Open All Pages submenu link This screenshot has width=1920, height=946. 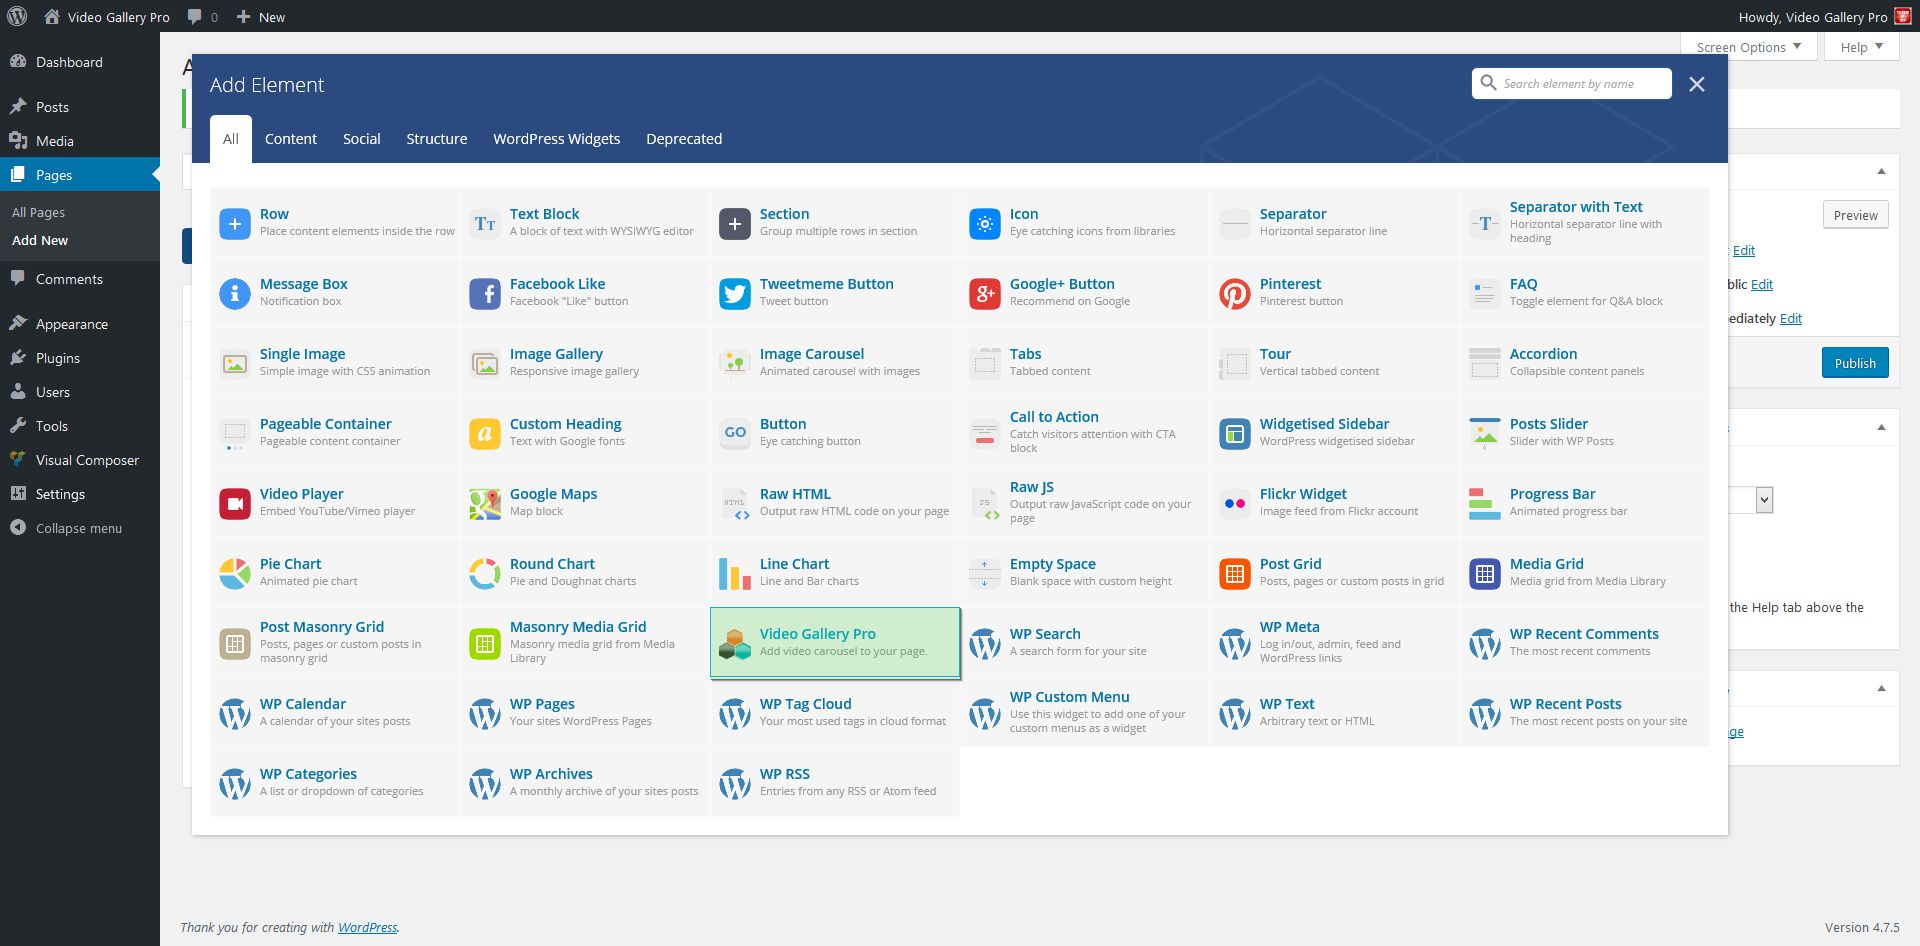[x=38, y=212]
